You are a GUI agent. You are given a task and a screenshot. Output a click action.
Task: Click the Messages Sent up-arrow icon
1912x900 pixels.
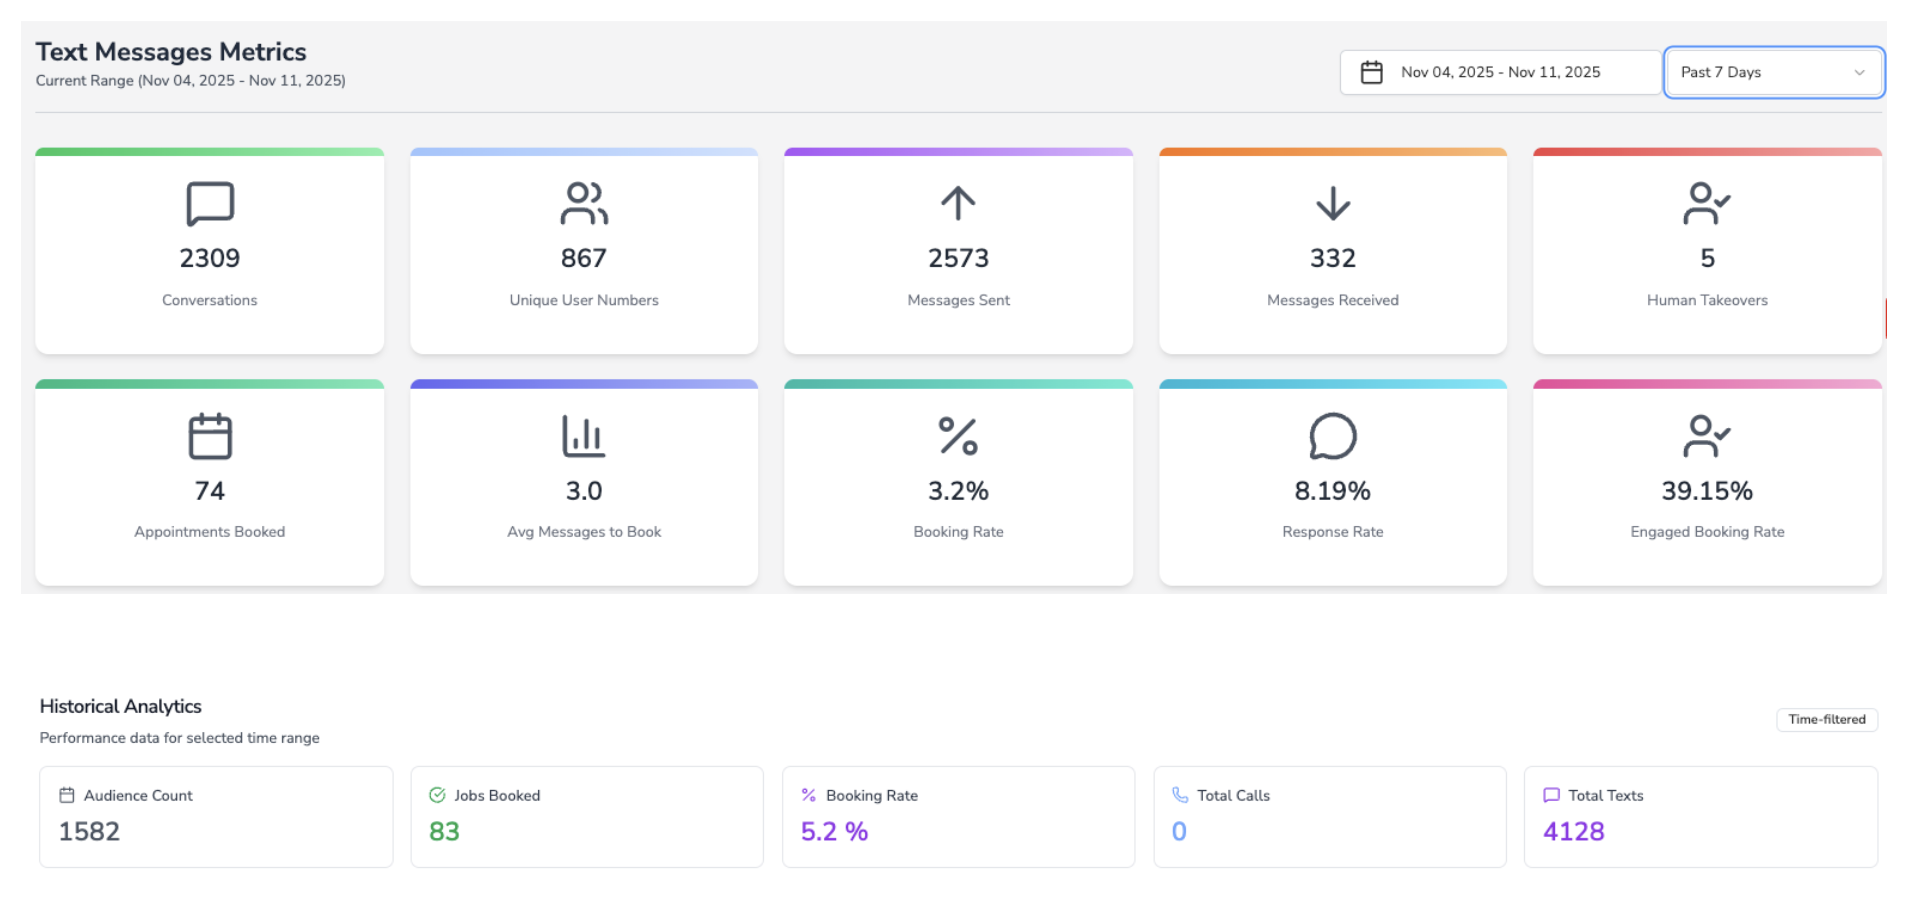tap(957, 202)
